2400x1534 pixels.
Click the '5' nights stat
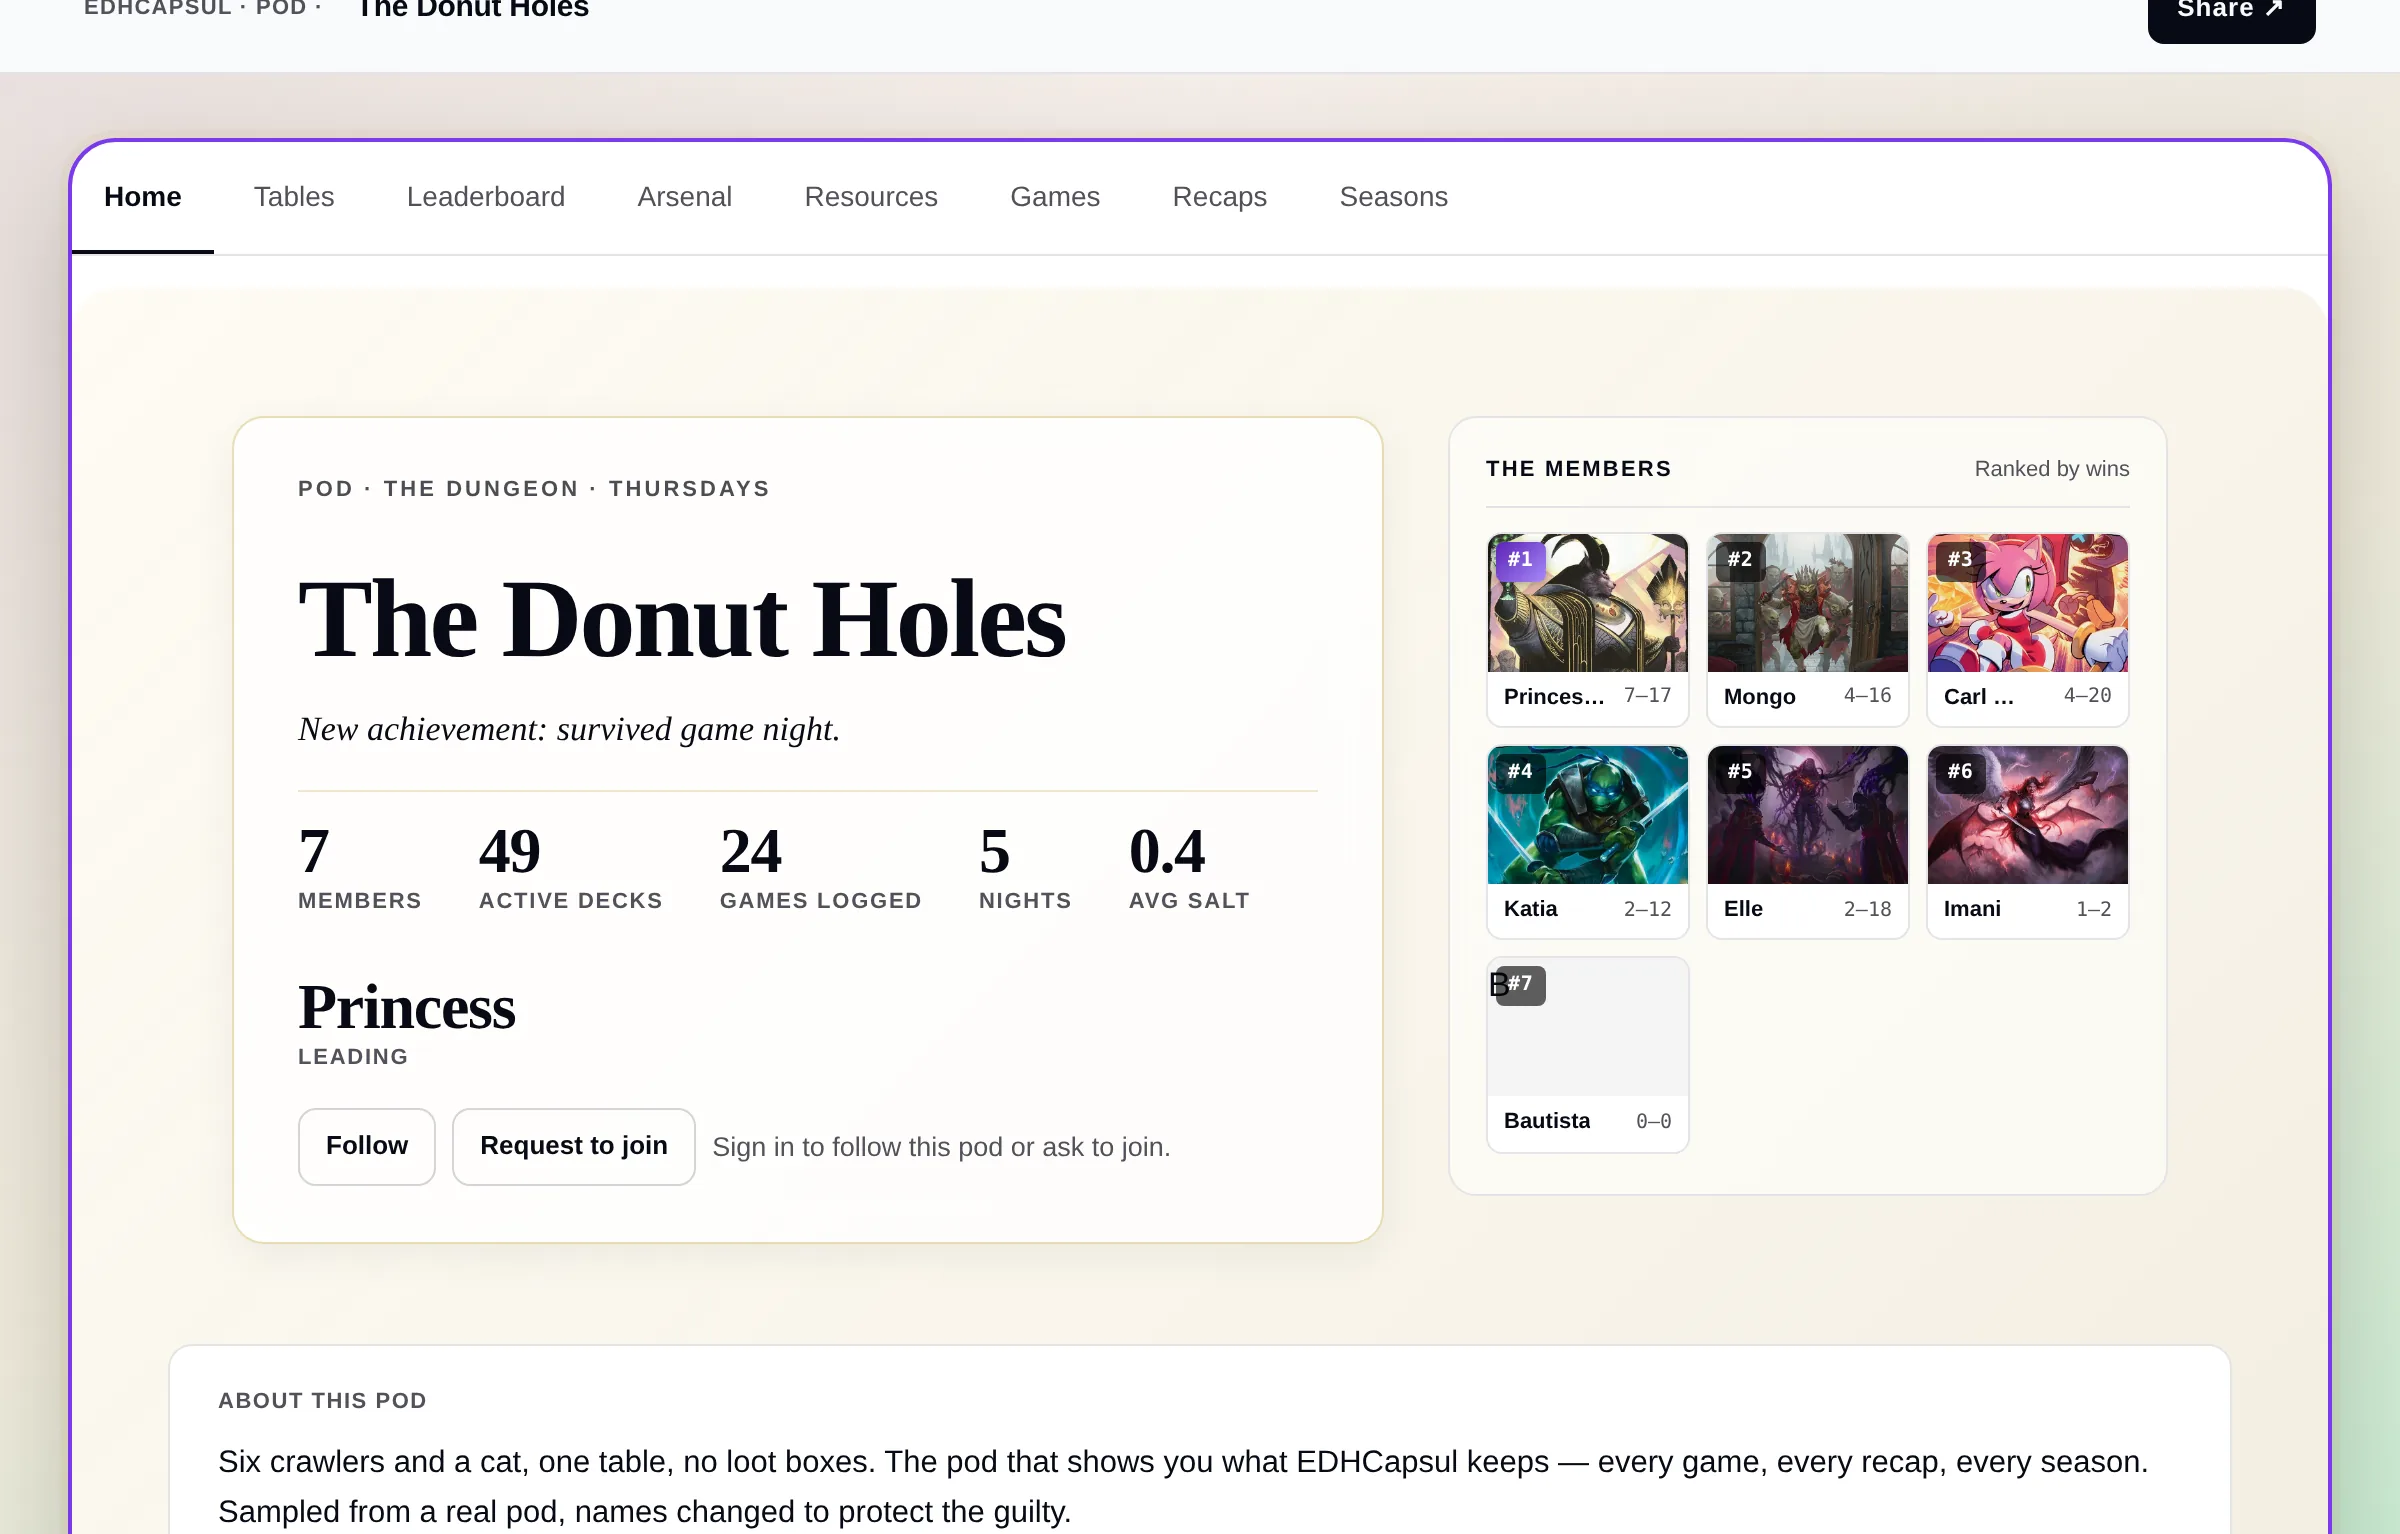pos(994,851)
